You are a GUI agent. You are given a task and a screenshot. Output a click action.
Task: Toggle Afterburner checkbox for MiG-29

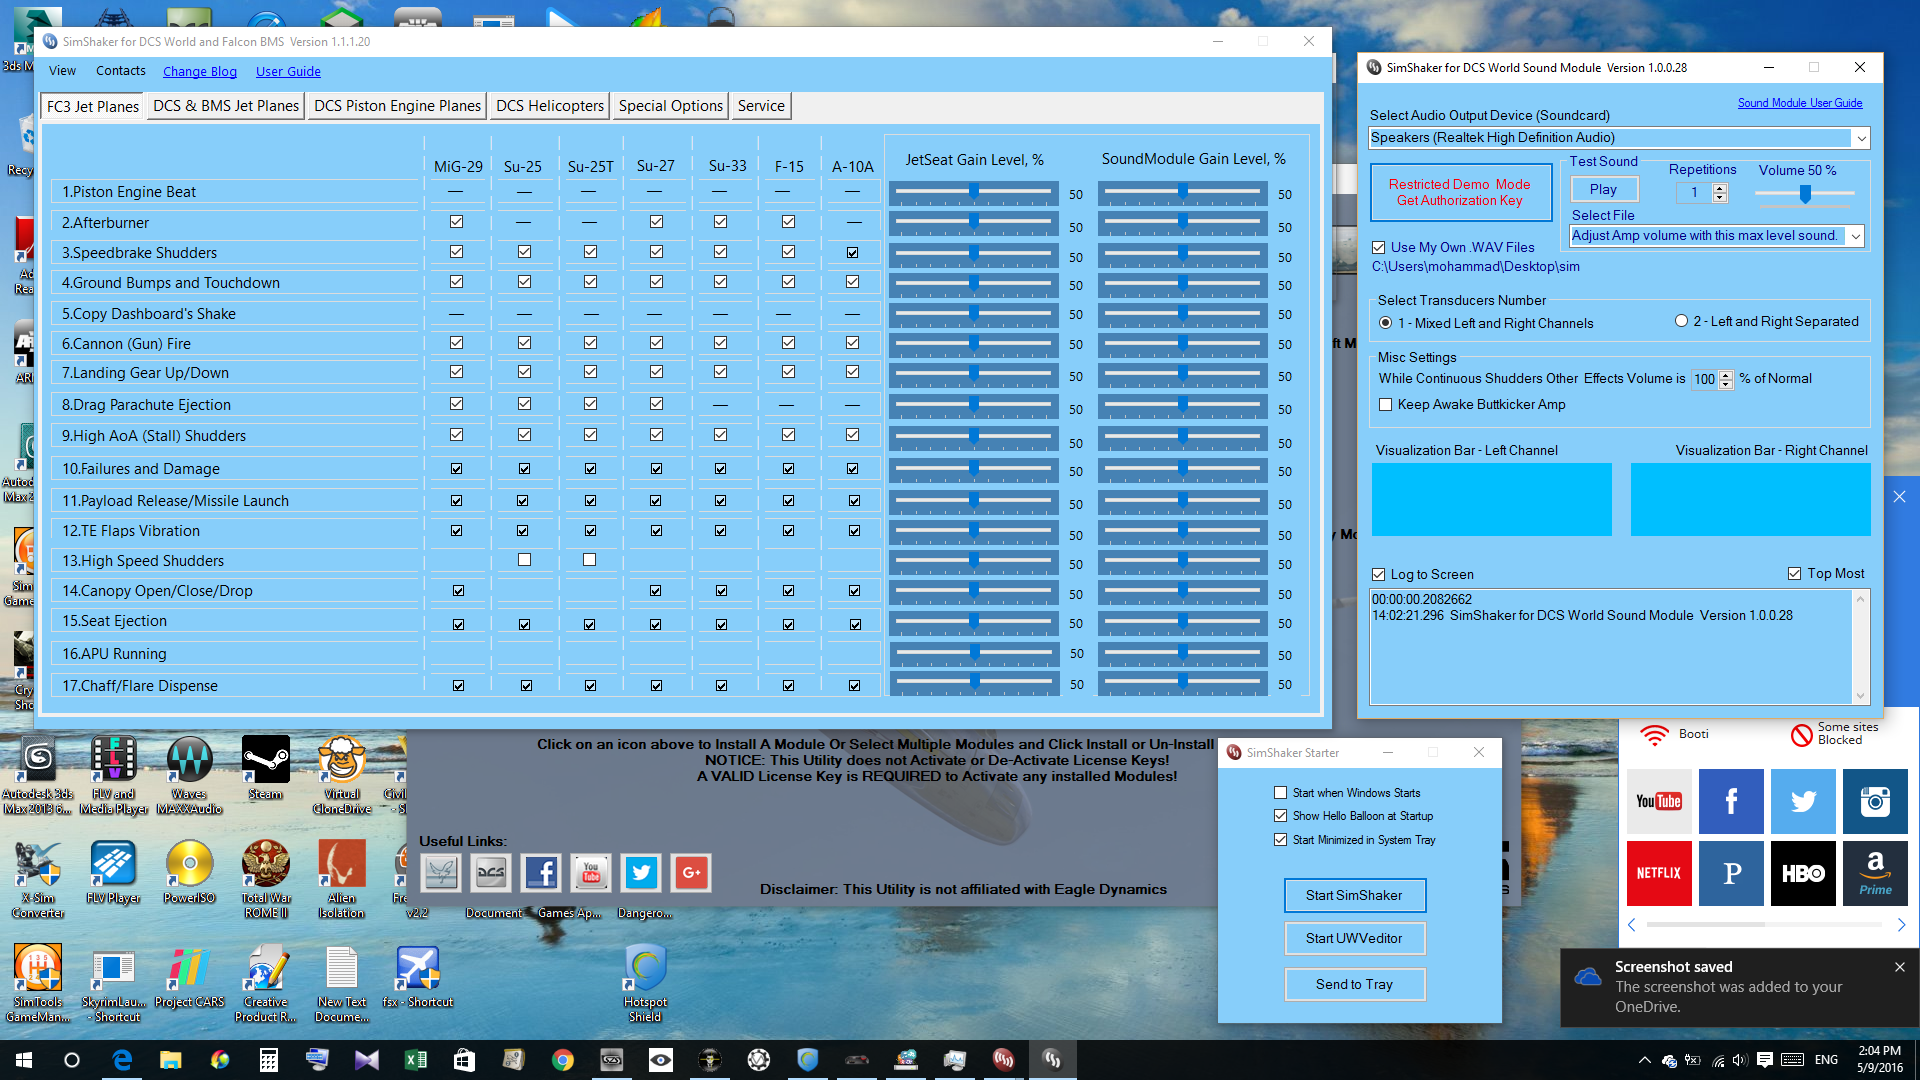(456, 222)
